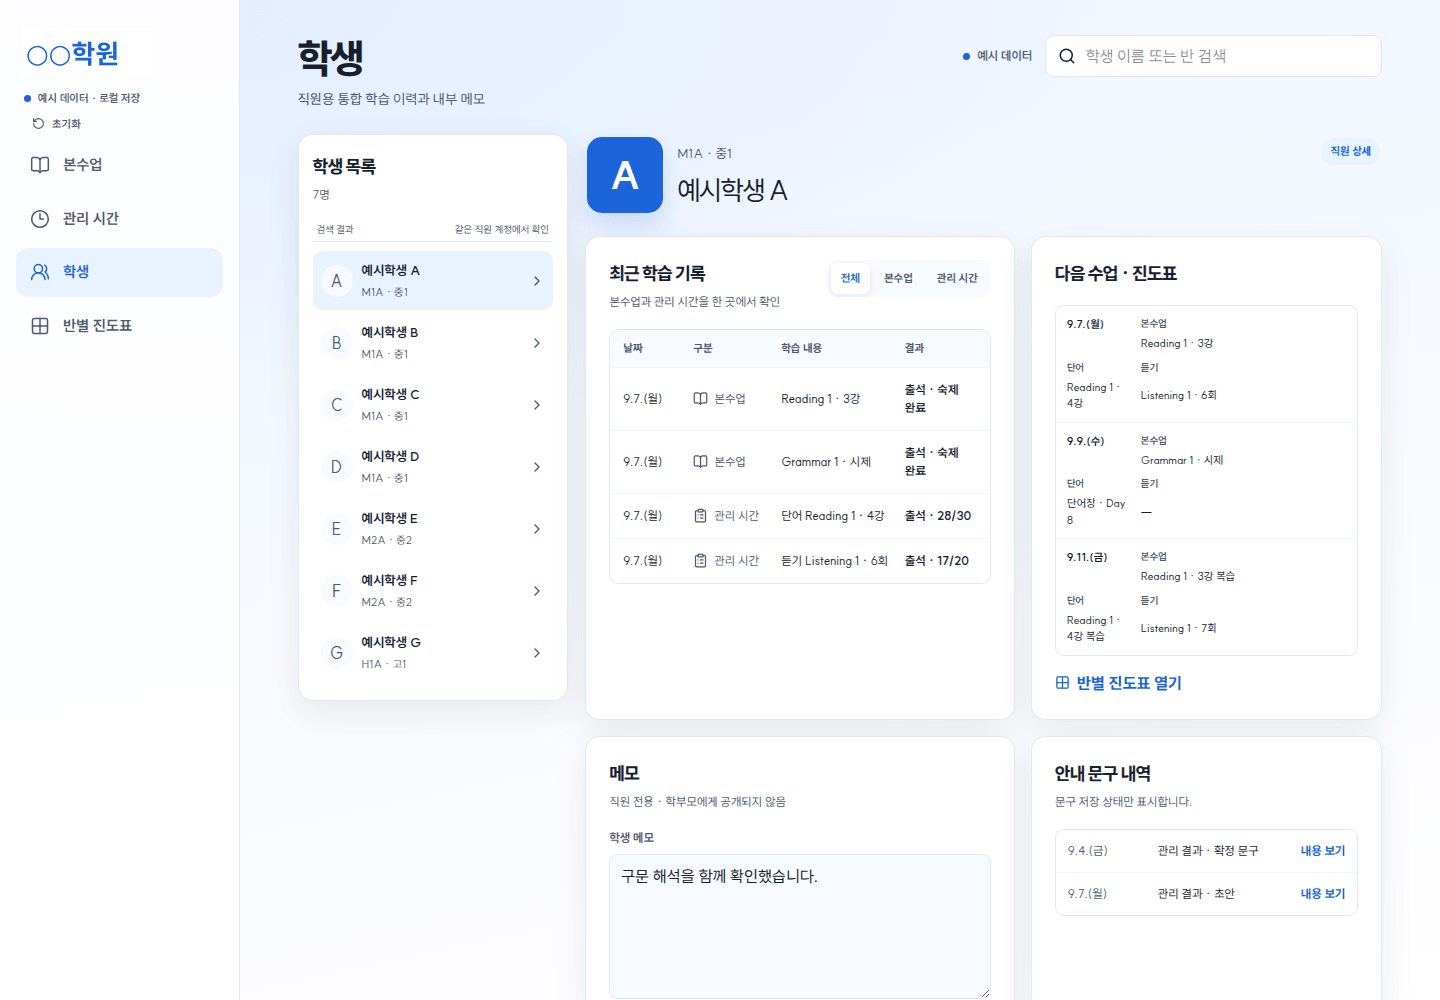
Task: Focus the student name search field
Action: [x=1213, y=56]
